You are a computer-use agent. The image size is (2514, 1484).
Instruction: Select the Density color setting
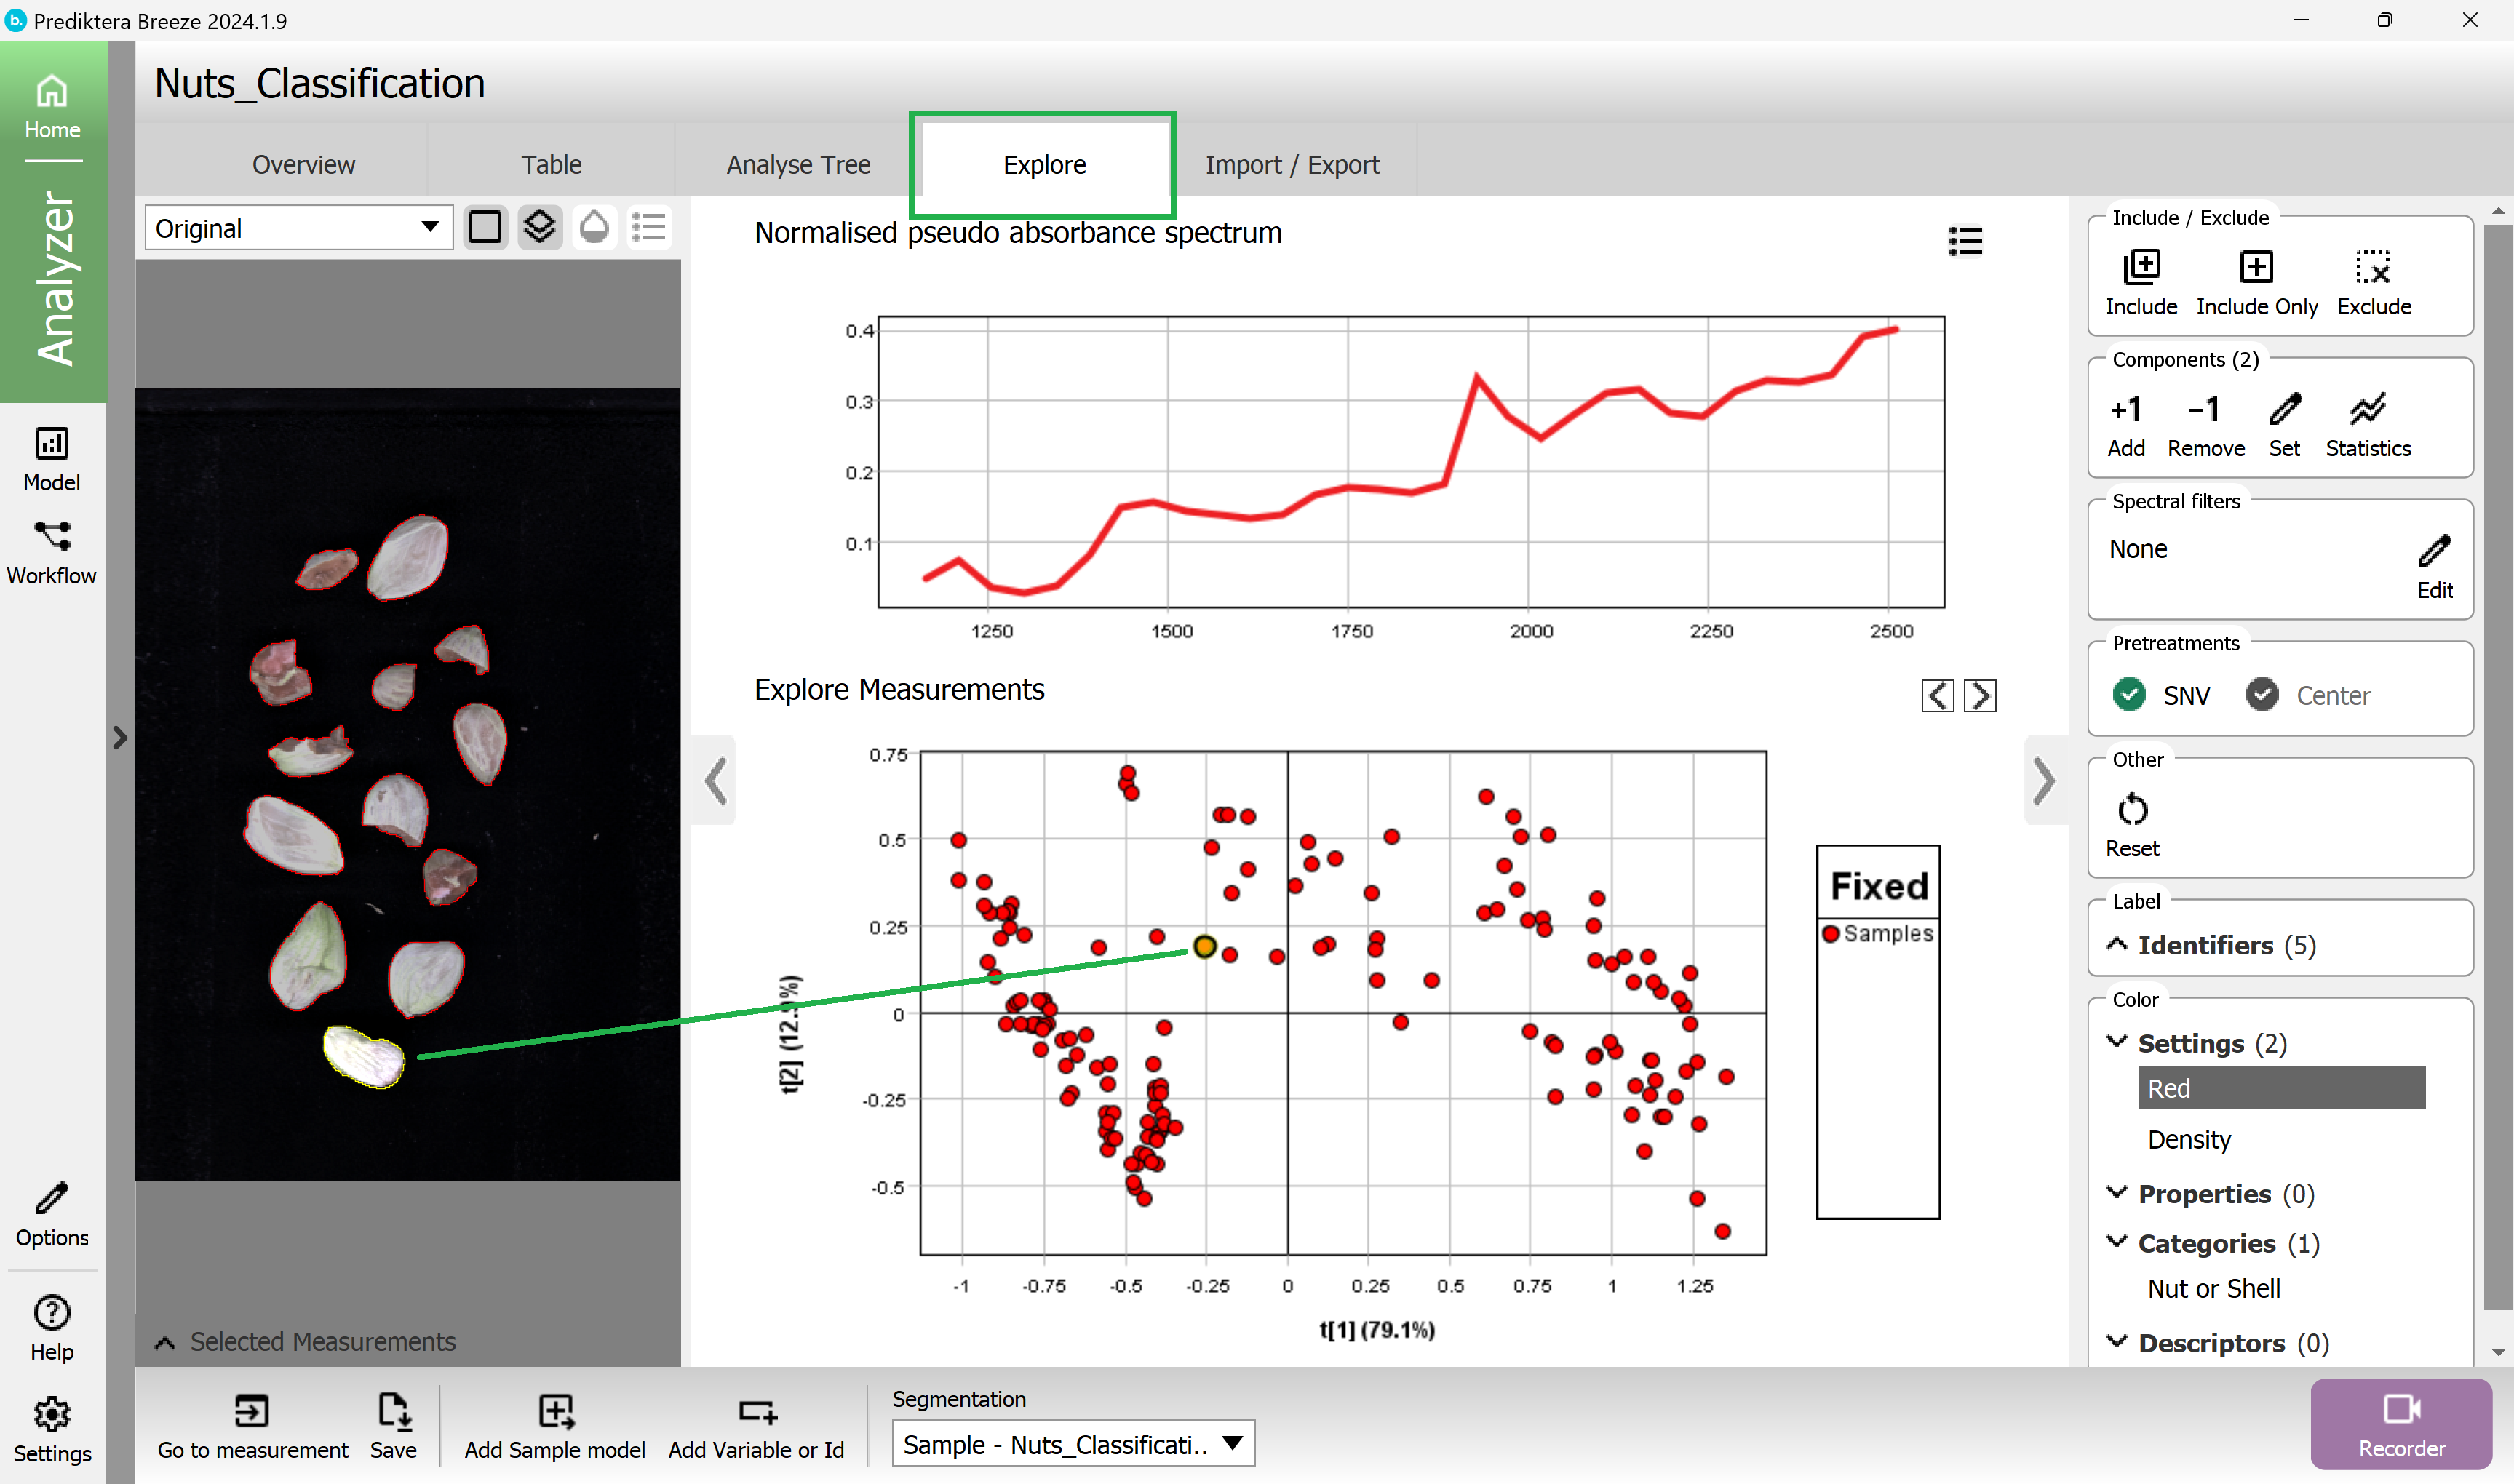click(x=2188, y=1139)
